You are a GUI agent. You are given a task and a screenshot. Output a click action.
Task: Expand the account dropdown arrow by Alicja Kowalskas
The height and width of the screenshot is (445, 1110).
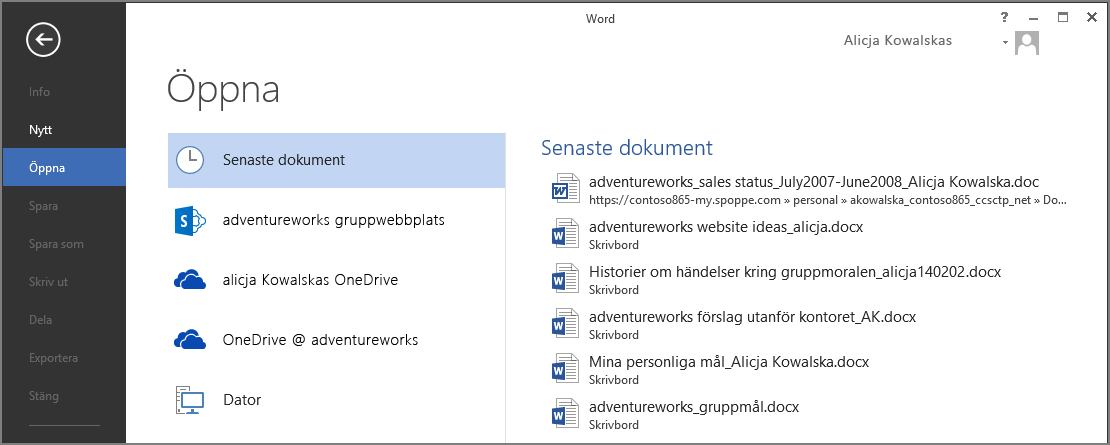coord(1005,42)
